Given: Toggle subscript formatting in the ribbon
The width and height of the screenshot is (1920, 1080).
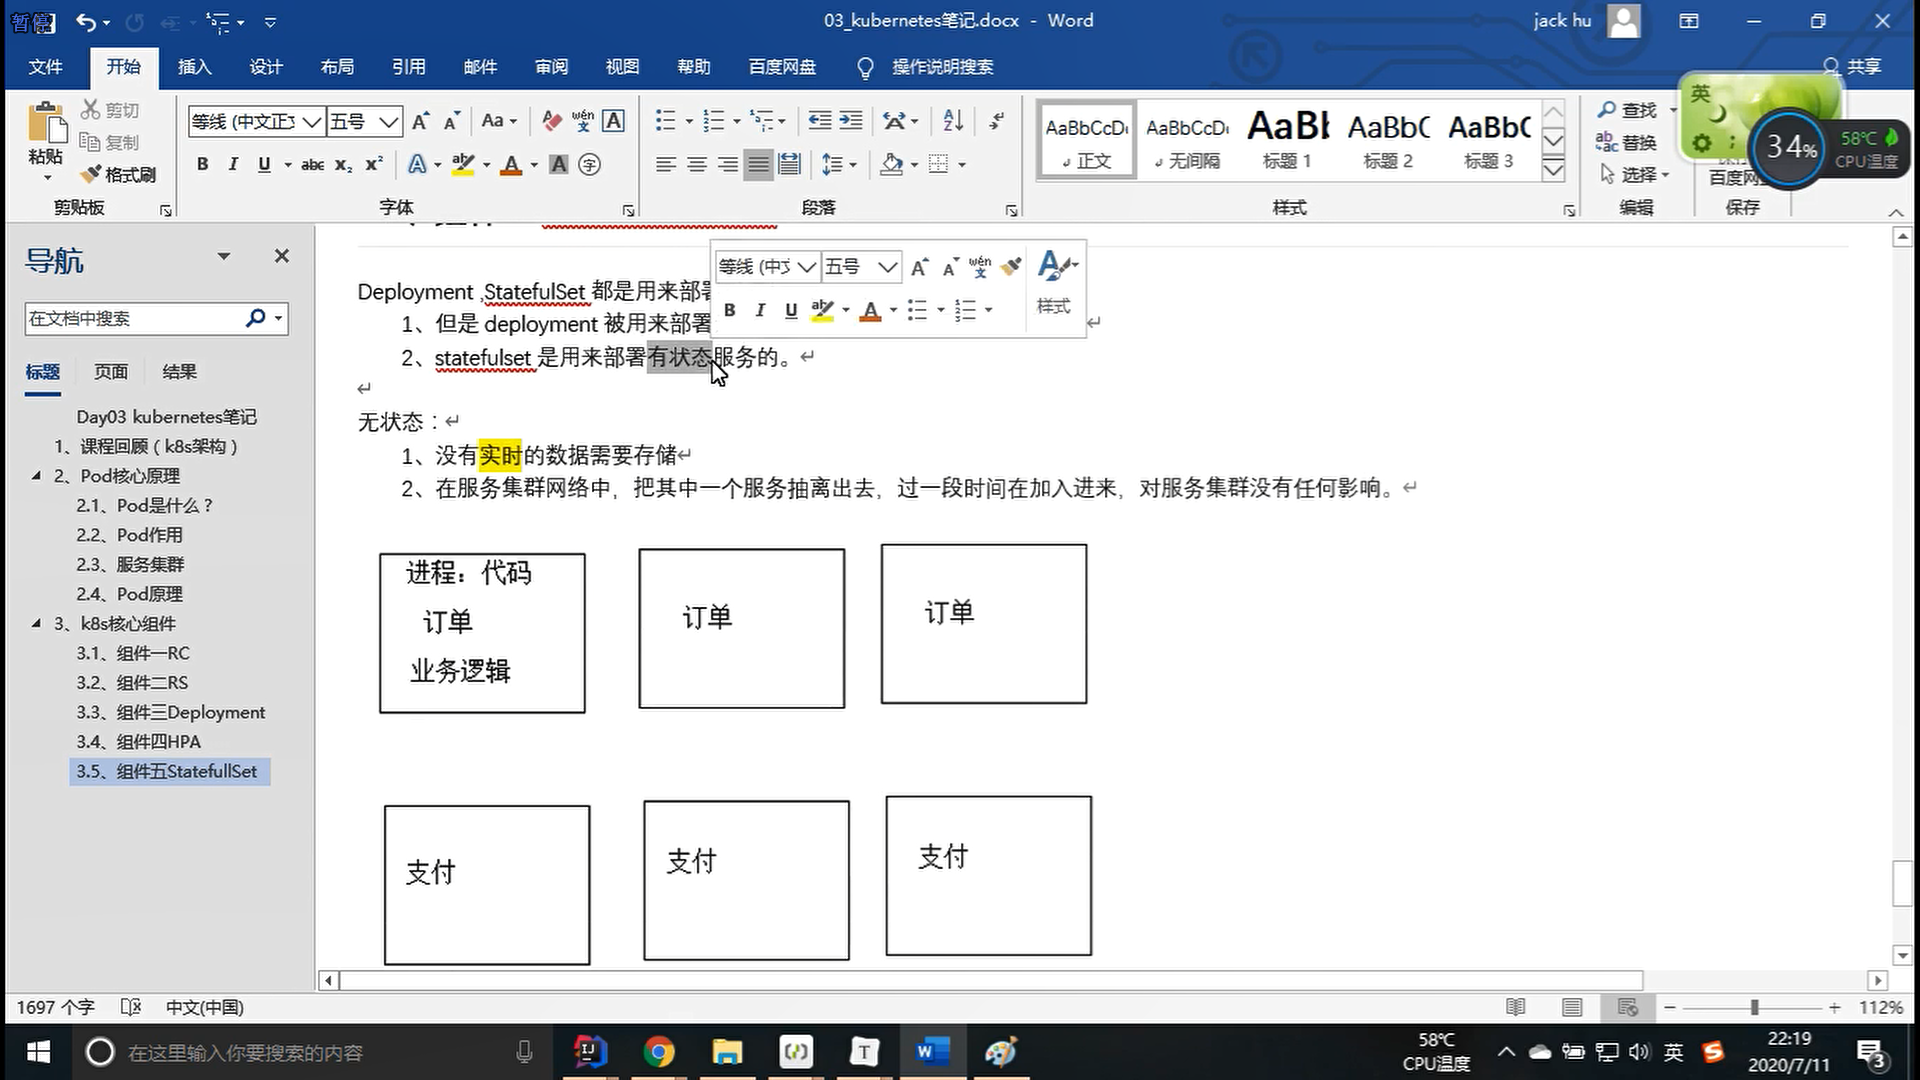Looking at the screenshot, I should click(x=343, y=164).
